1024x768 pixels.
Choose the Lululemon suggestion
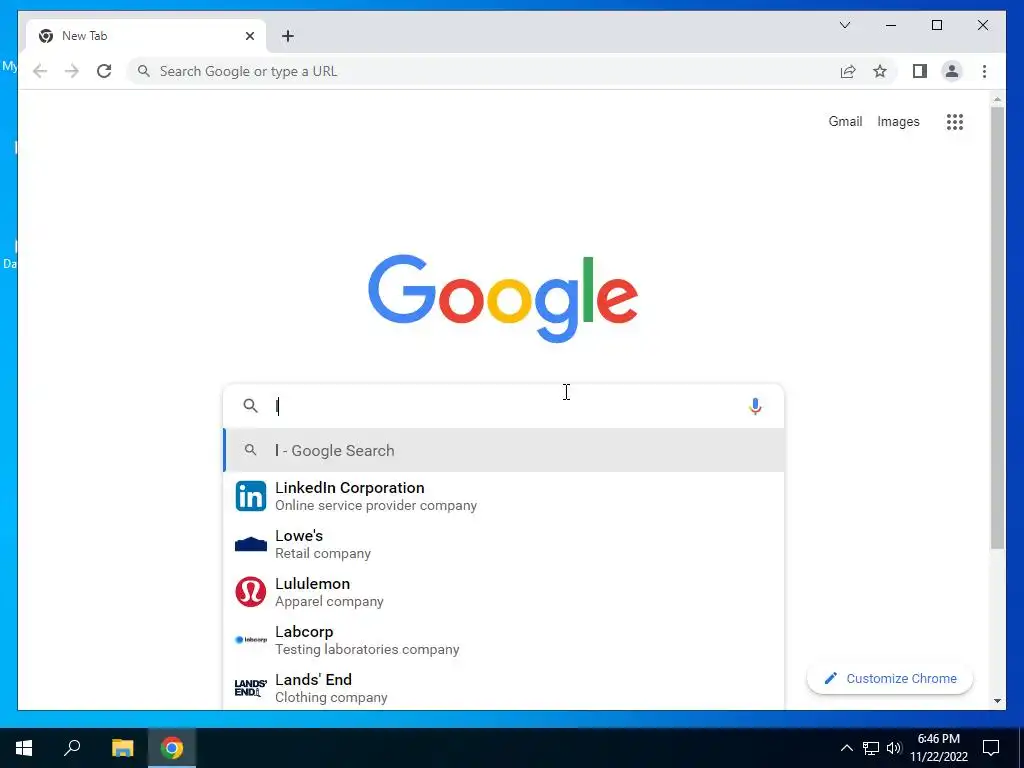(x=504, y=592)
